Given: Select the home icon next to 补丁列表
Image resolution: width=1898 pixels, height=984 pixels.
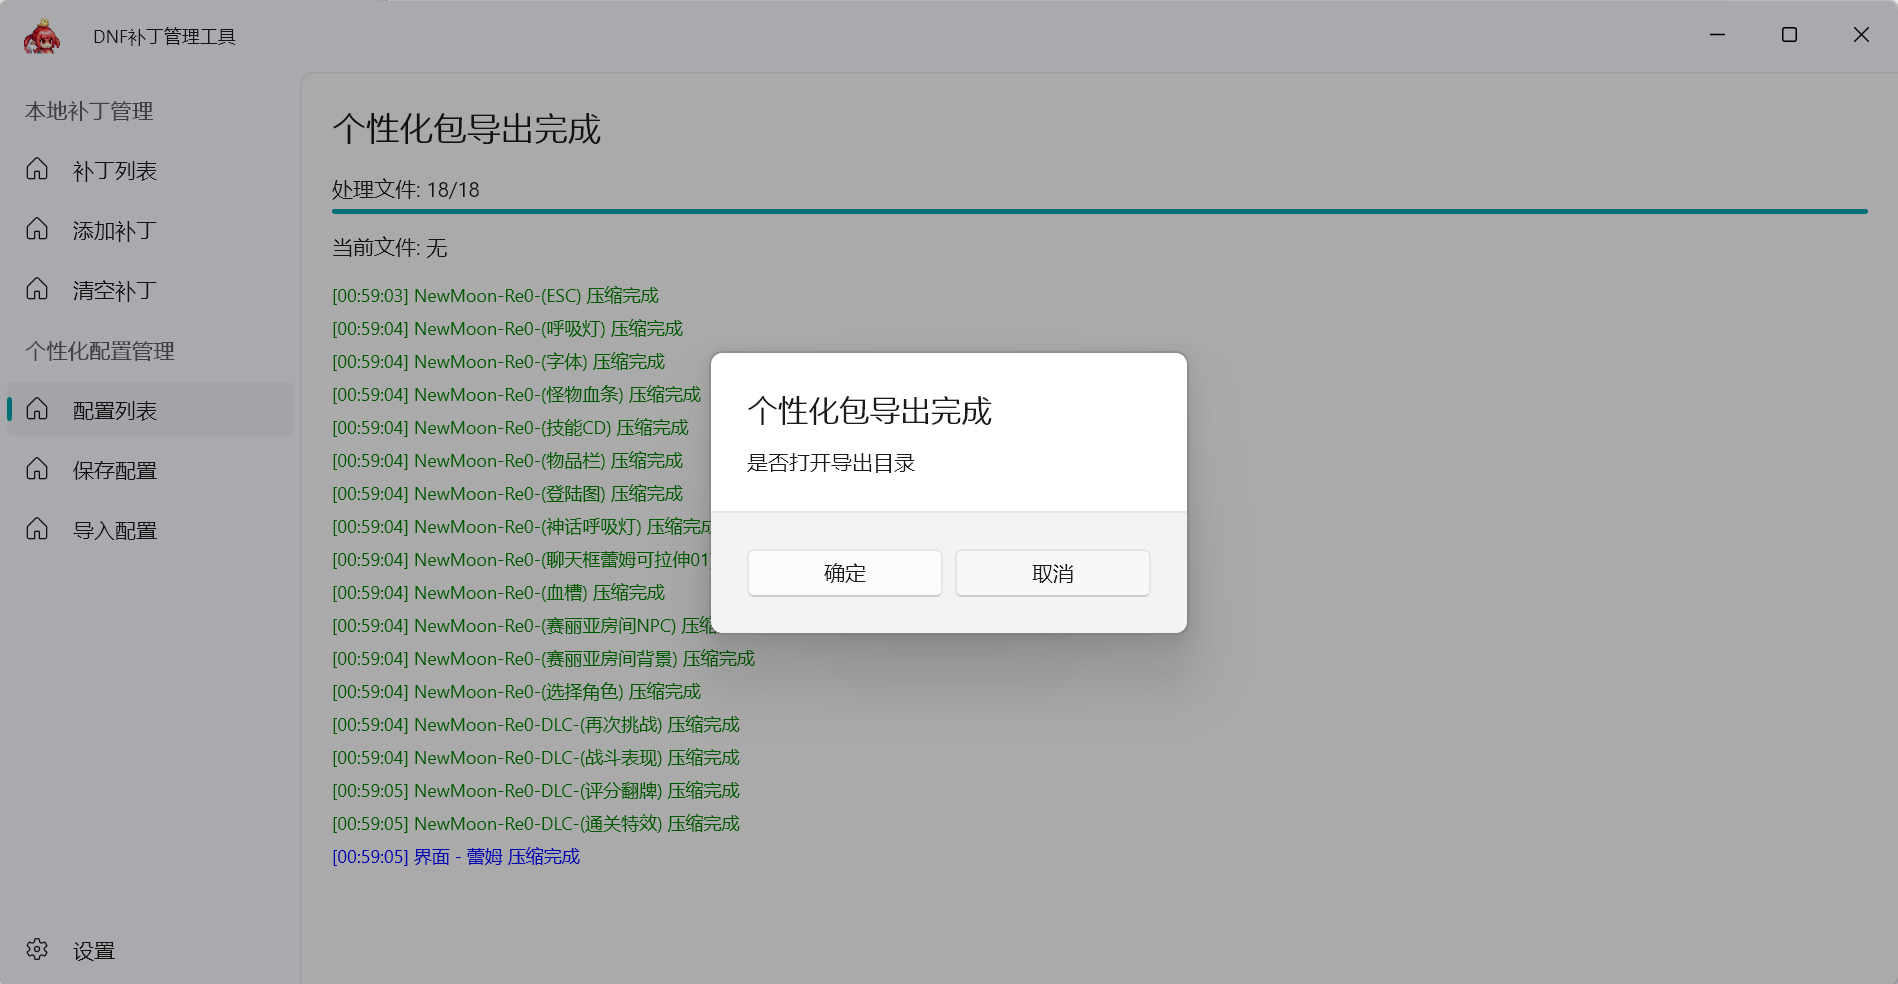Looking at the screenshot, I should pyautogui.click(x=37, y=170).
